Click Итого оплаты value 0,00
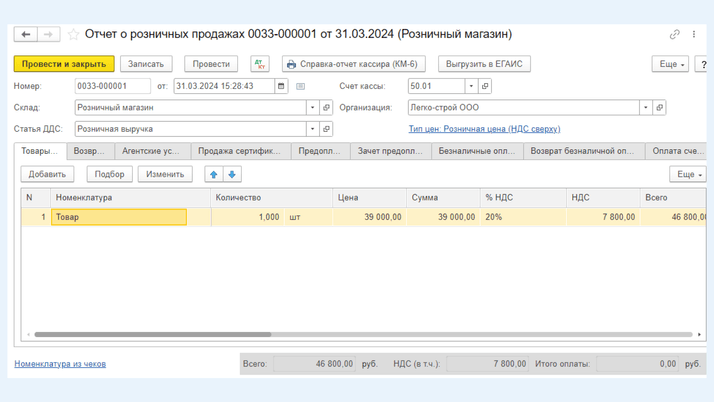714x402 pixels. (x=638, y=364)
